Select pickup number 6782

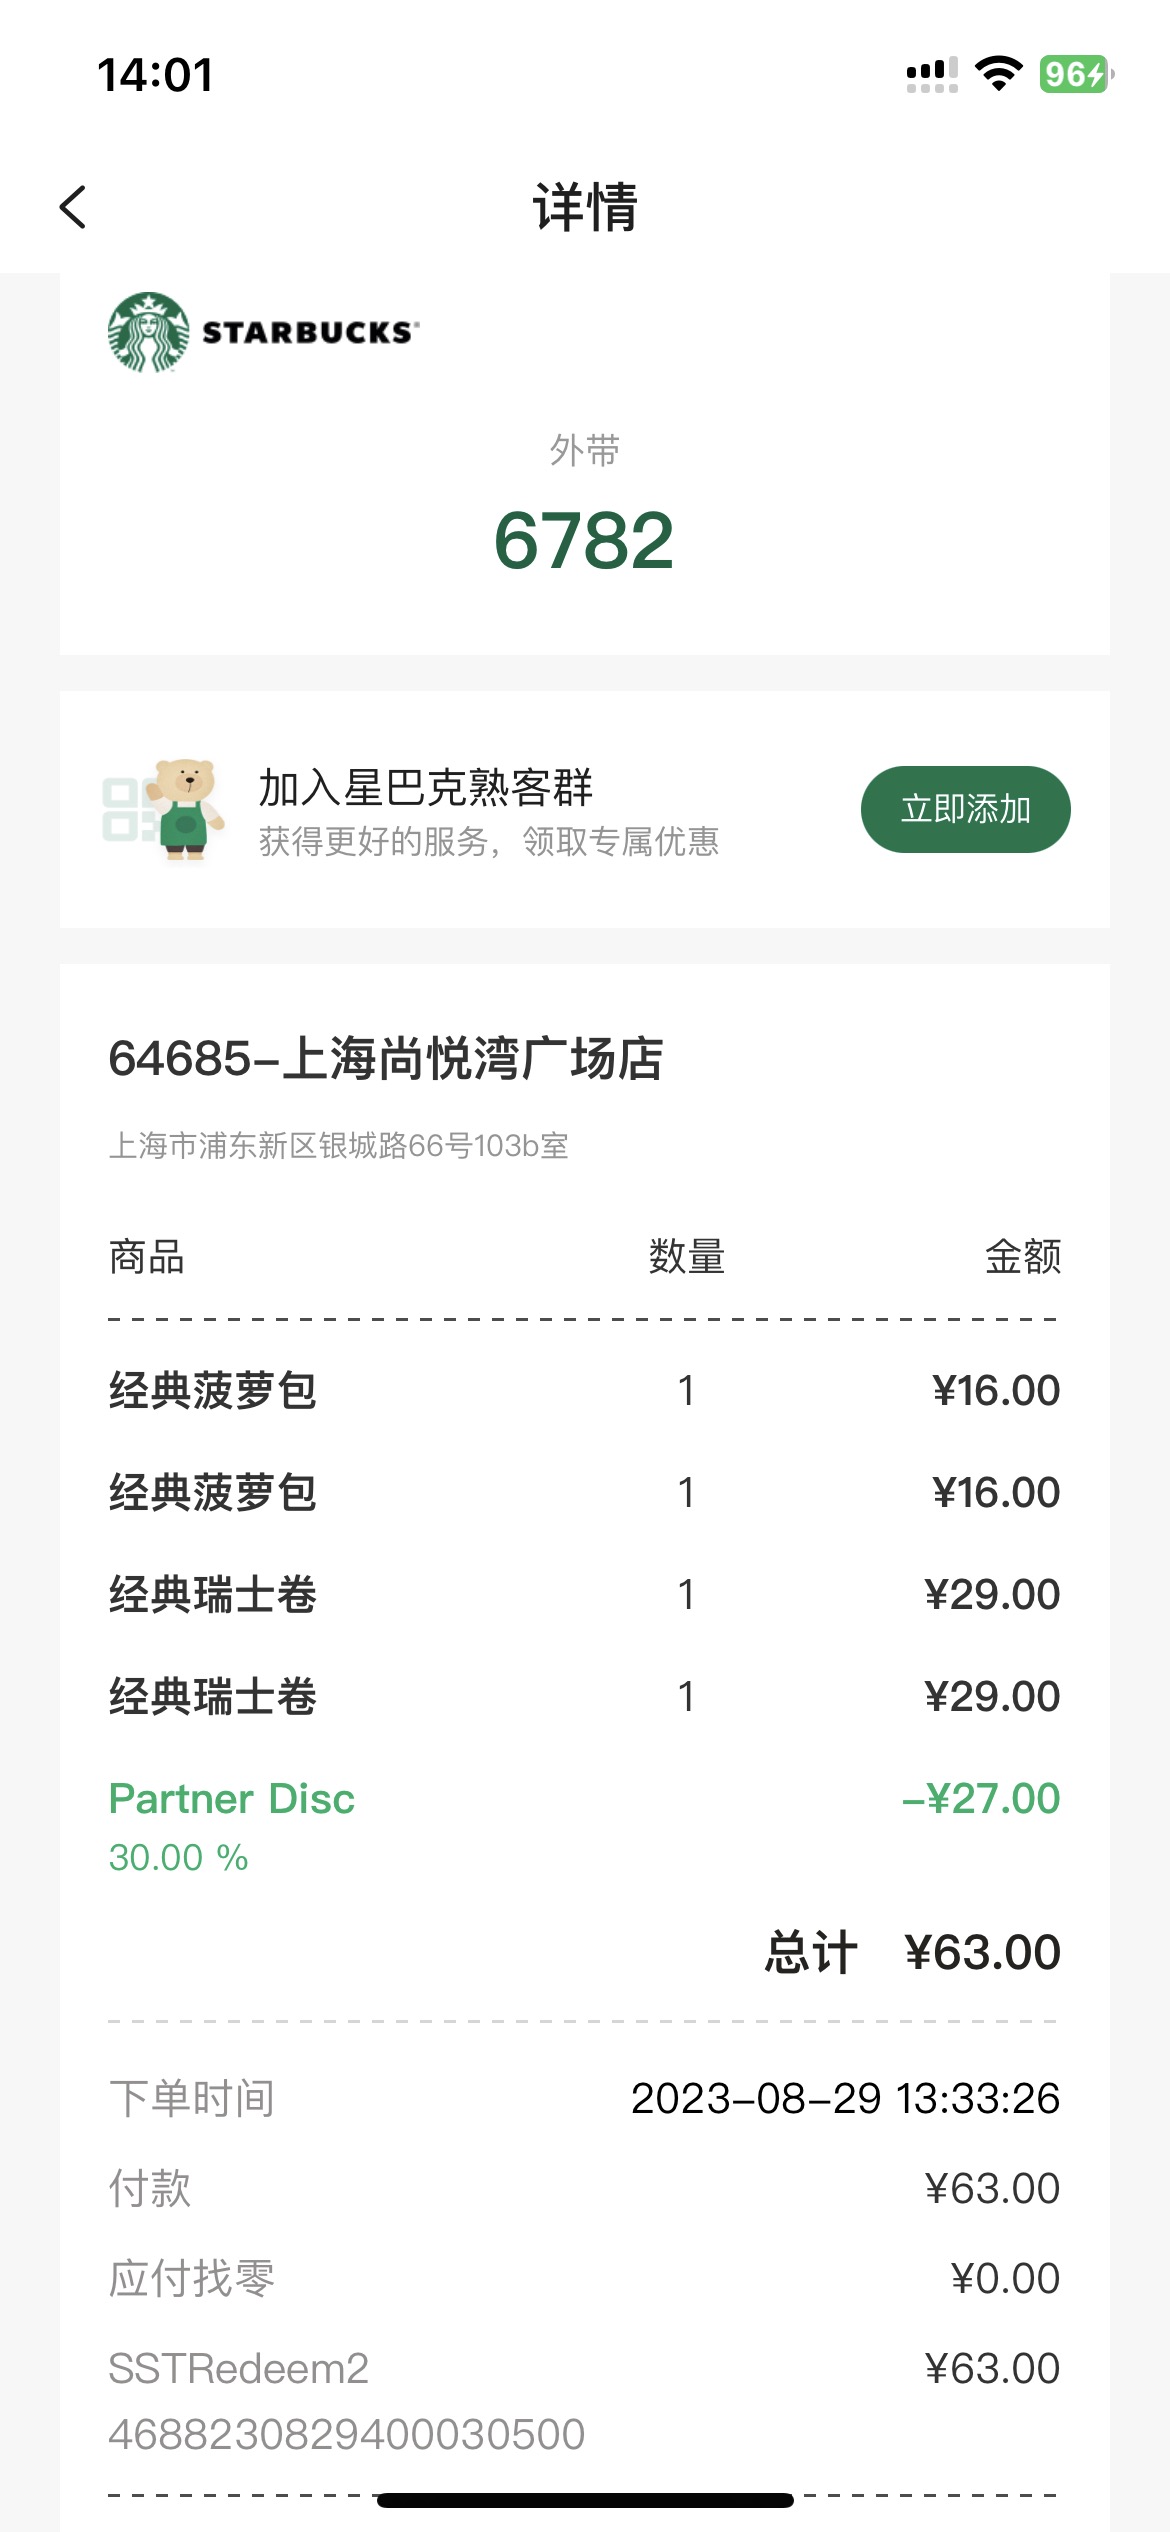pos(585,541)
